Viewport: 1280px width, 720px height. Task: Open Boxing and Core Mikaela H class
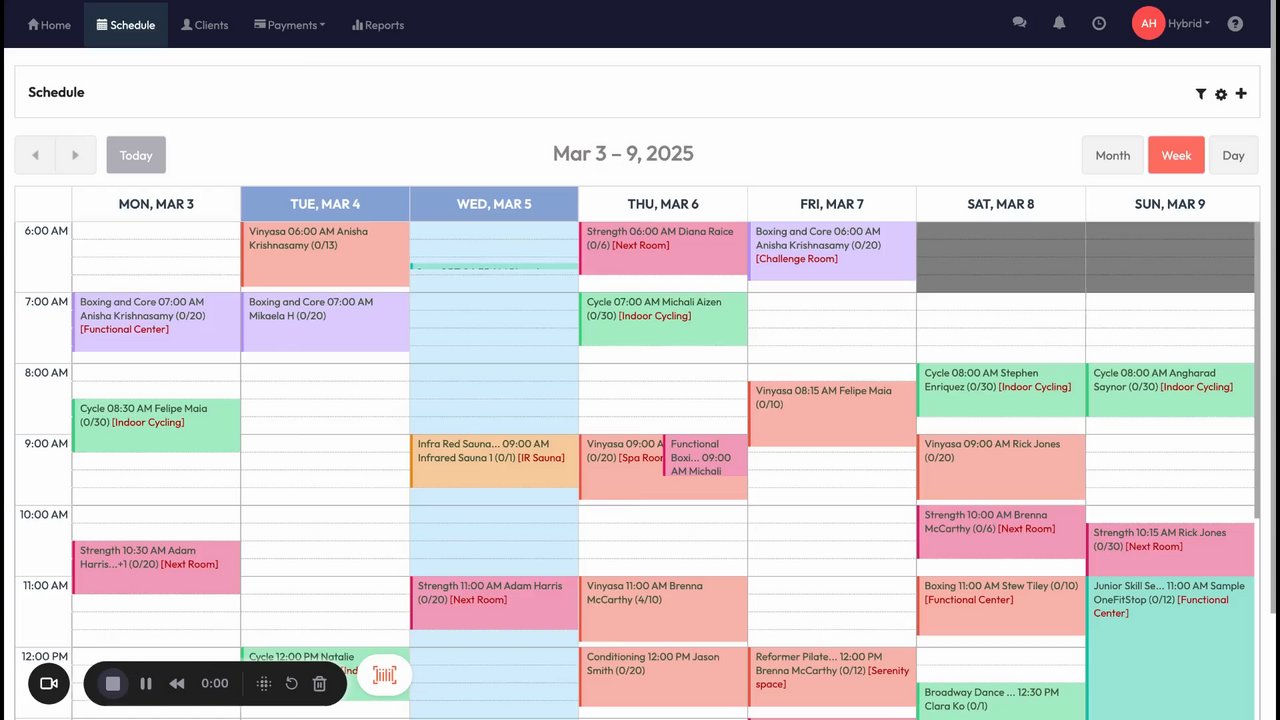[x=325, y=322]
